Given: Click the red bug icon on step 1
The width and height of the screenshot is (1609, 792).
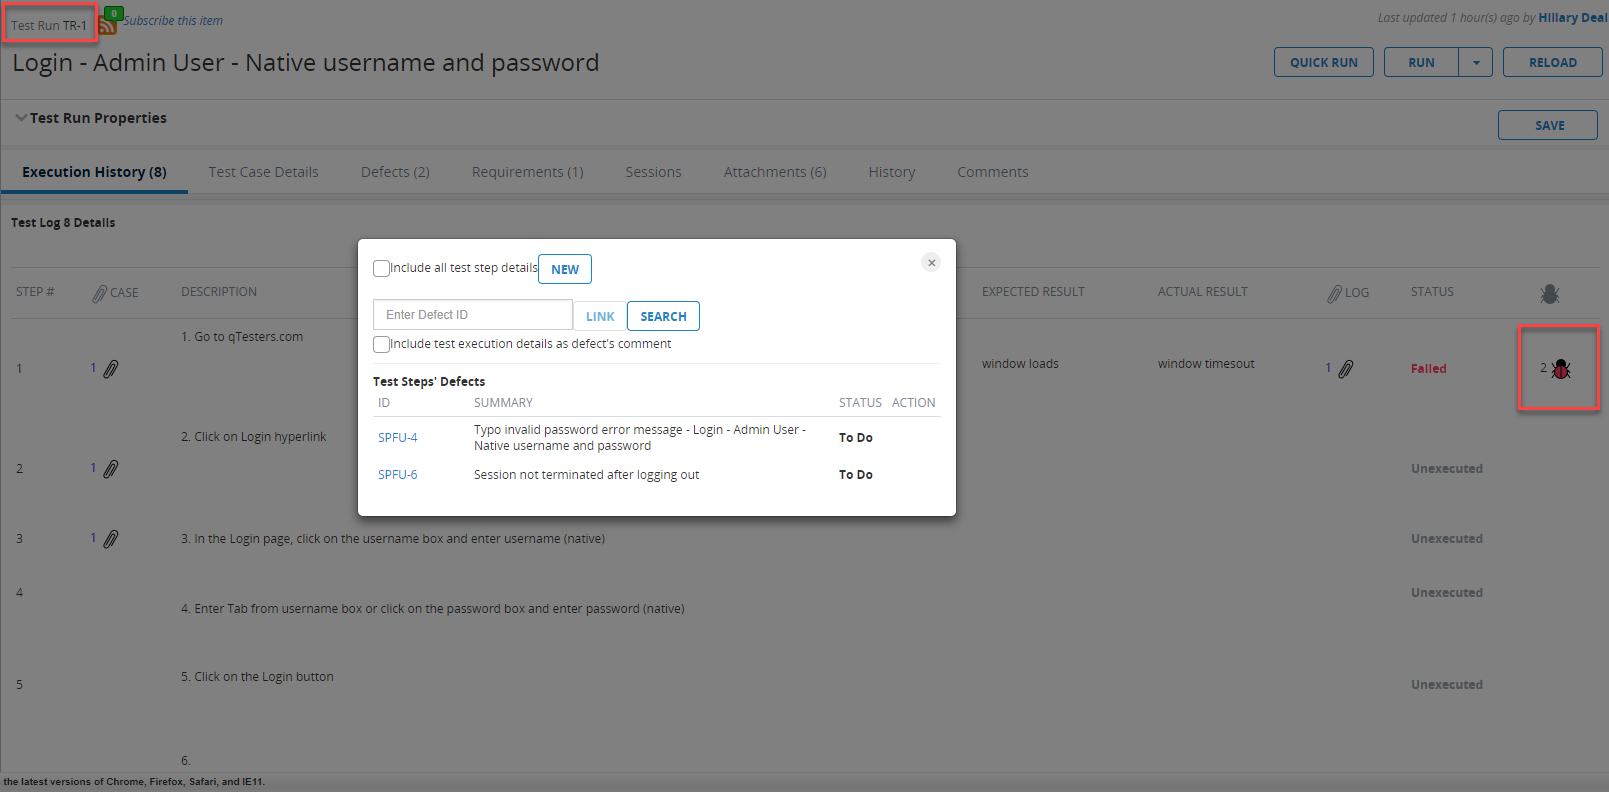Looking at the screenshot, I should (1561, 370).
